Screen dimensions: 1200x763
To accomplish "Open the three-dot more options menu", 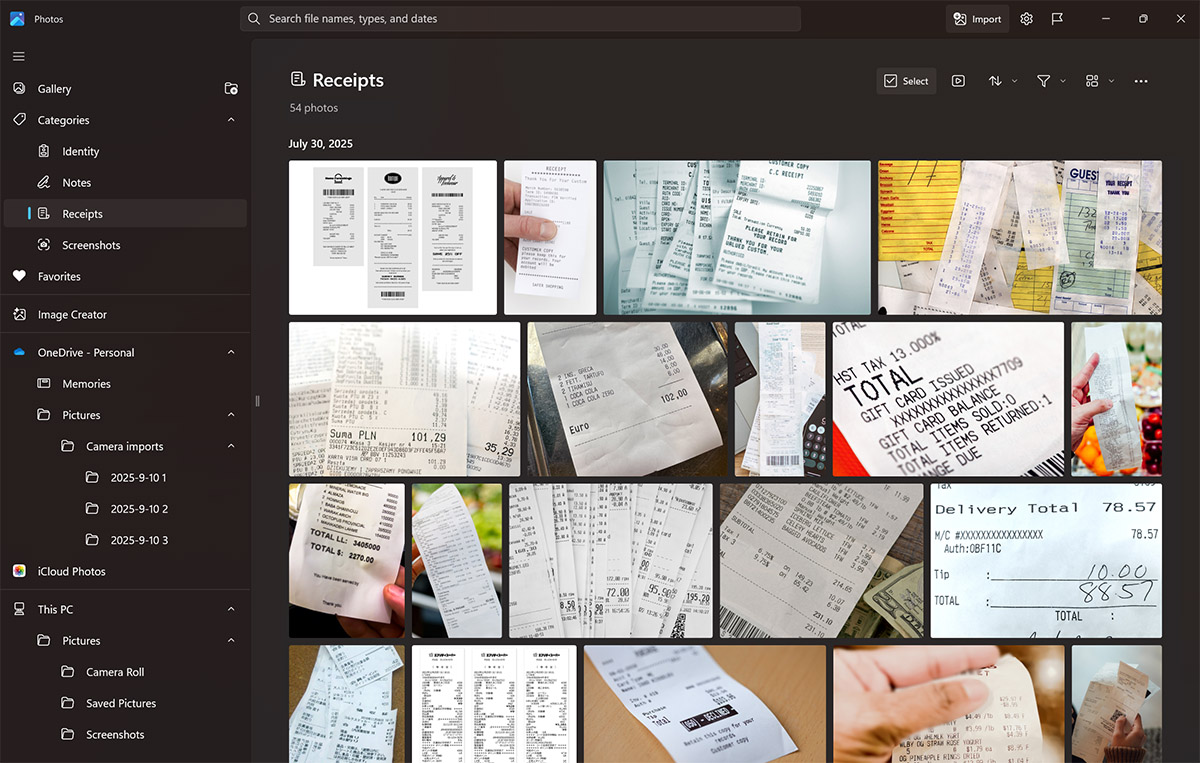I will pyautogui.click(x=1141, y=81).
